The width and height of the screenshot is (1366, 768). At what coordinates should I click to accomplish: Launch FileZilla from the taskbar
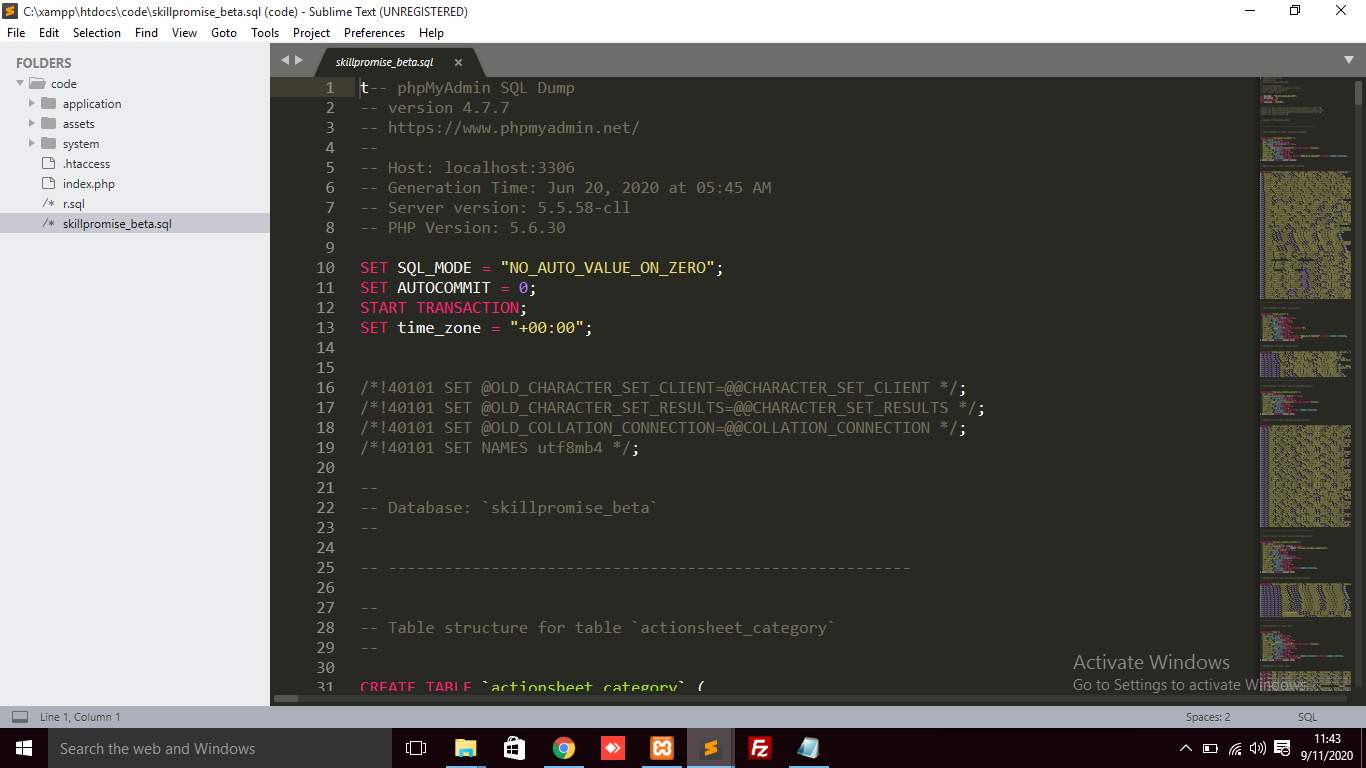pos(760,748)
